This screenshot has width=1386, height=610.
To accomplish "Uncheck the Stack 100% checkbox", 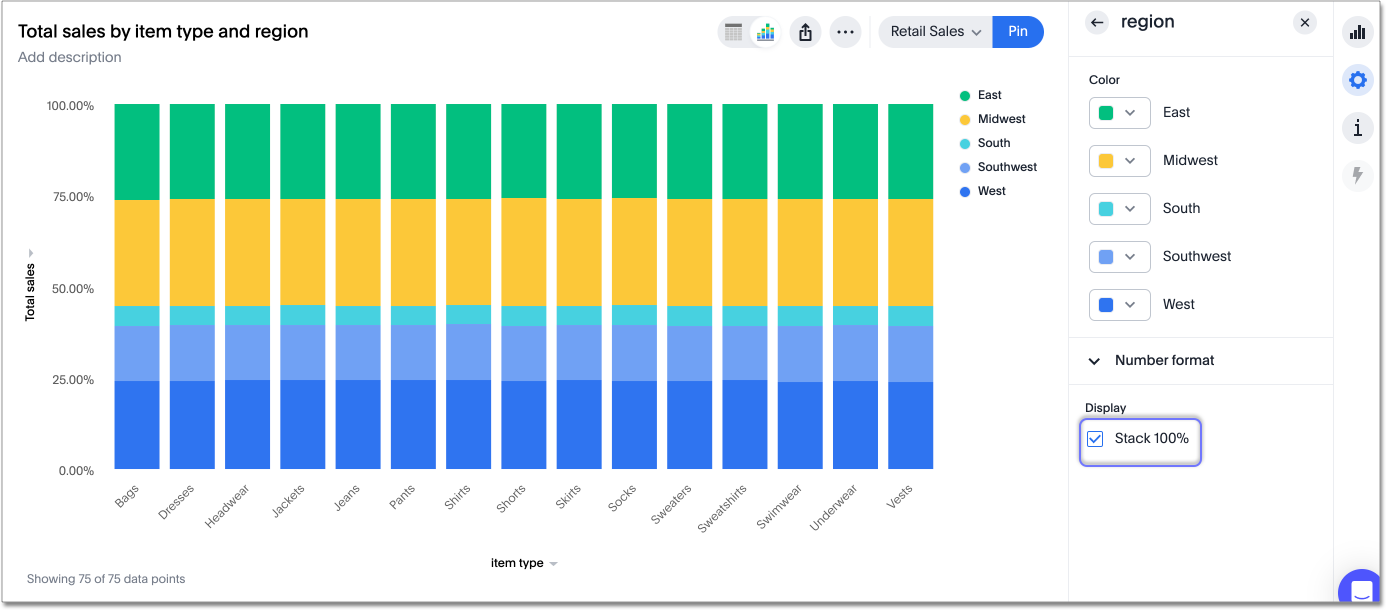I will (1095, 438).
